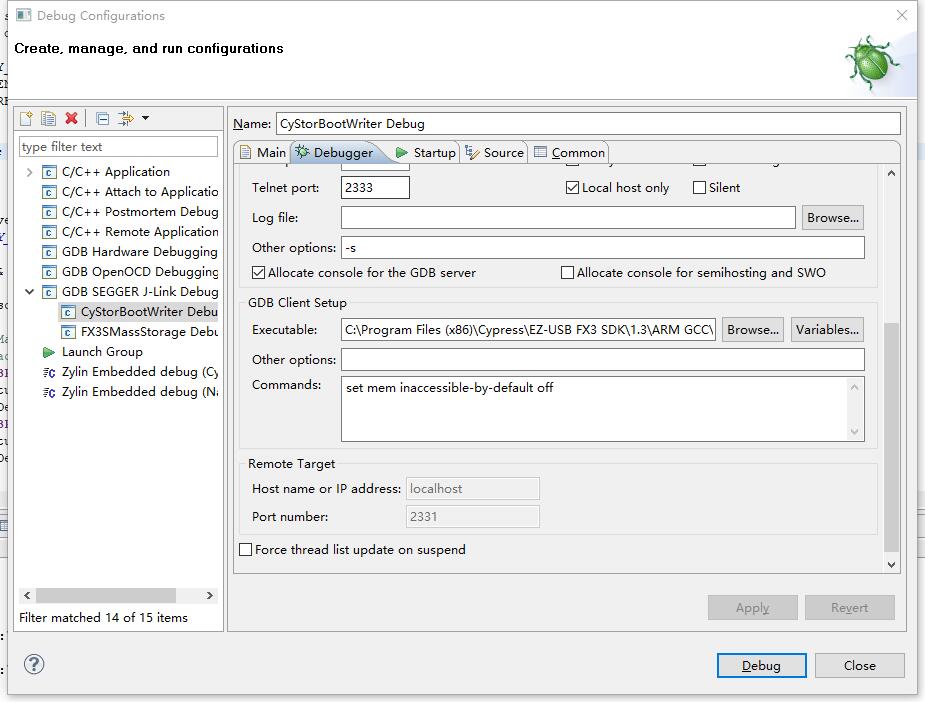Click the type filter text field
Viewport: 925px width, 702px height.
tap(119, 147)
